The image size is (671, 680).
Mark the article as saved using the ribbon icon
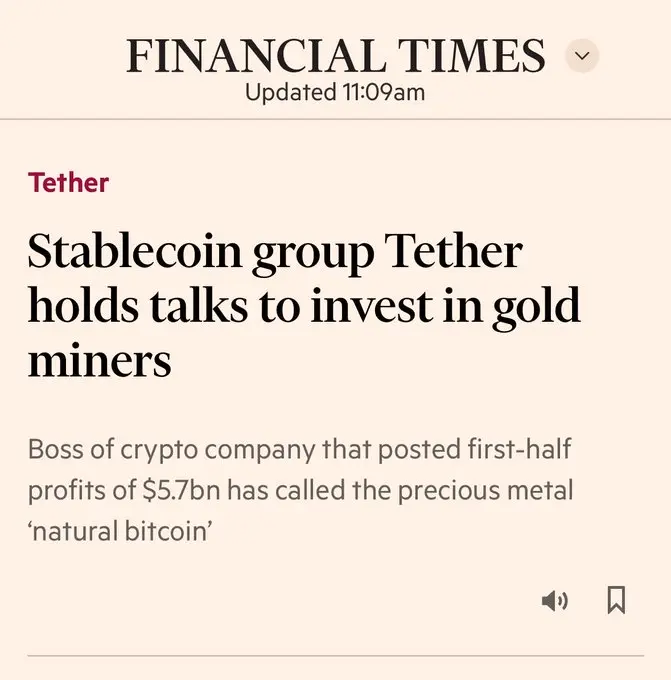tap(616, 600)
